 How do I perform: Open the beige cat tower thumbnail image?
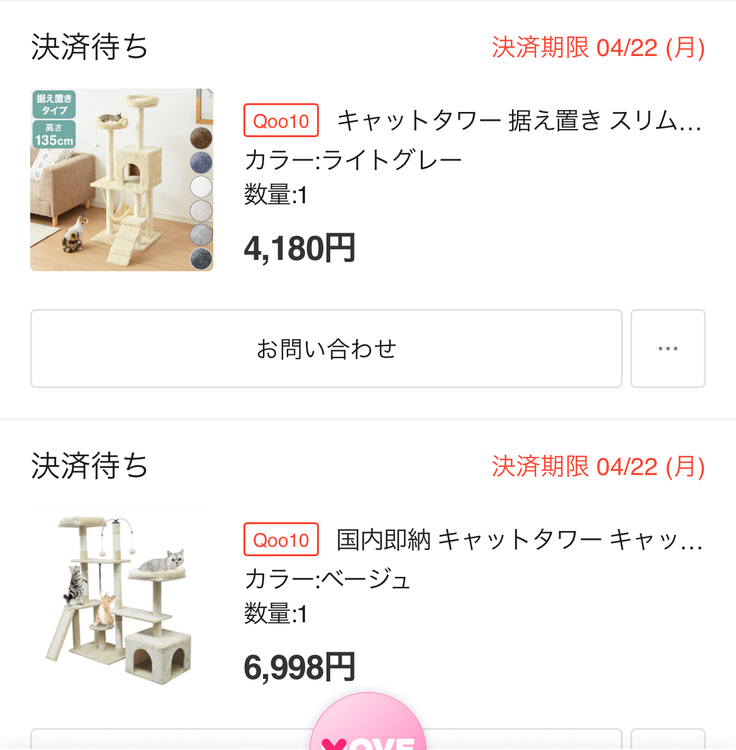coord(121,598)
